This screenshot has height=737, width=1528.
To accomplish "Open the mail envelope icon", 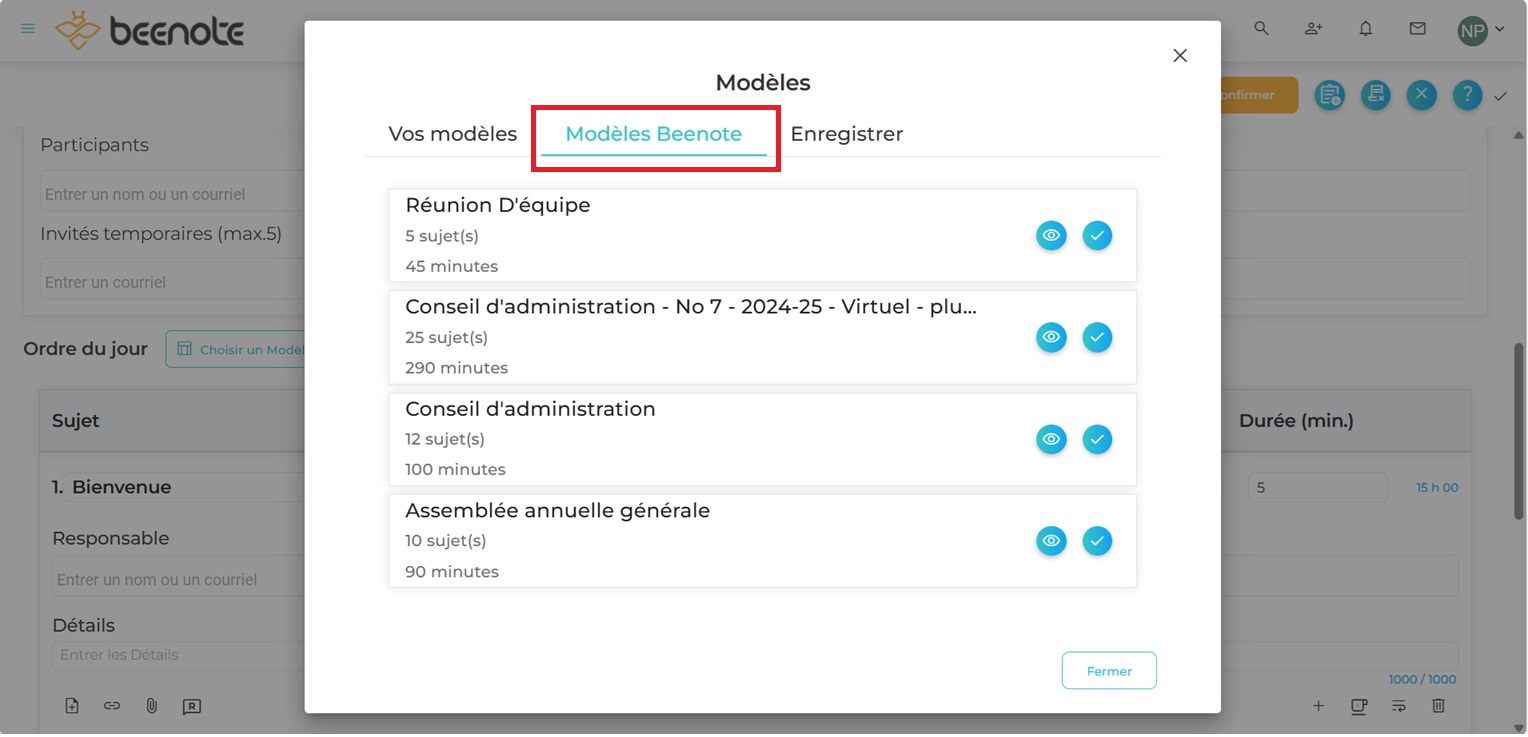I will click(x=1418, y=29).
